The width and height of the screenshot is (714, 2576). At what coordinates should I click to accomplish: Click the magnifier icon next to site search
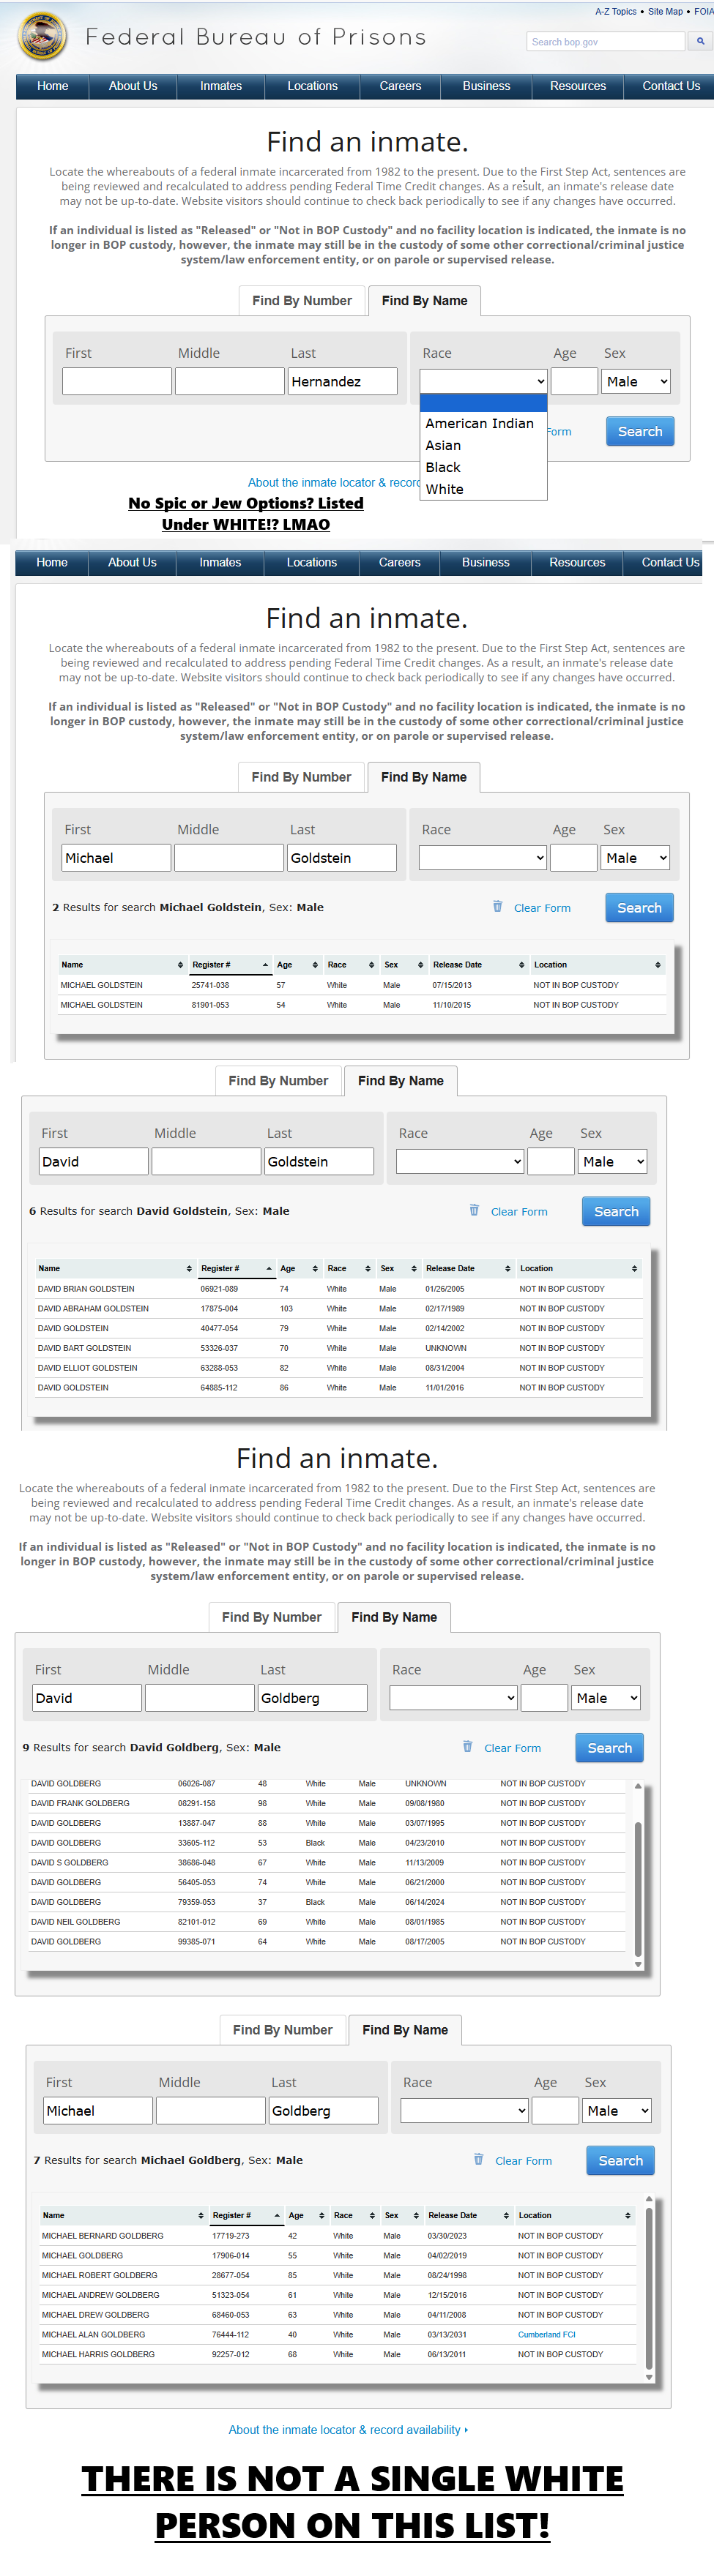coord(700,41)
